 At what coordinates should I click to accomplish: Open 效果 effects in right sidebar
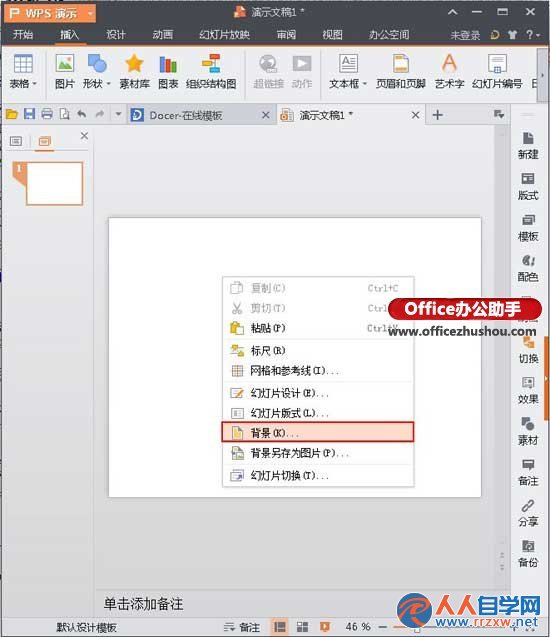click(x=528, y=391)
